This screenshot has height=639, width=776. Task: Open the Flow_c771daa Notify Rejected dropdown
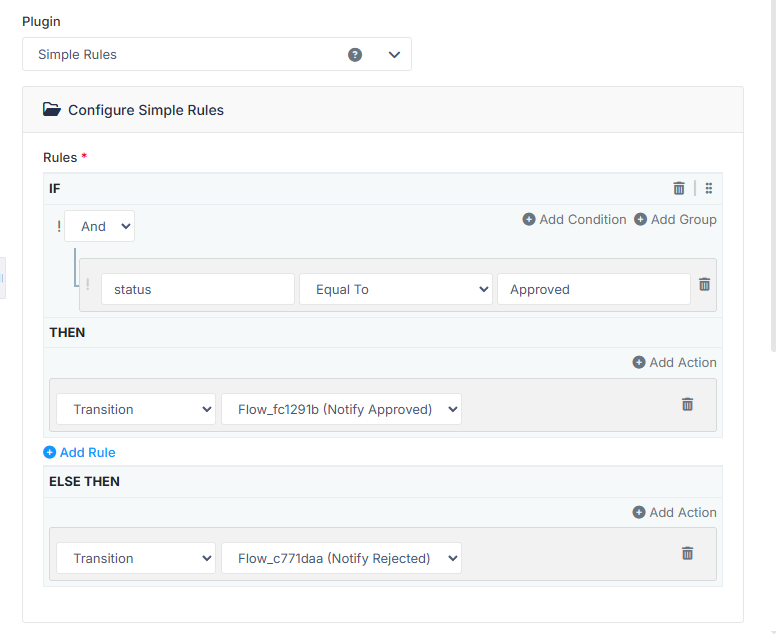click(x=341, y=558)
